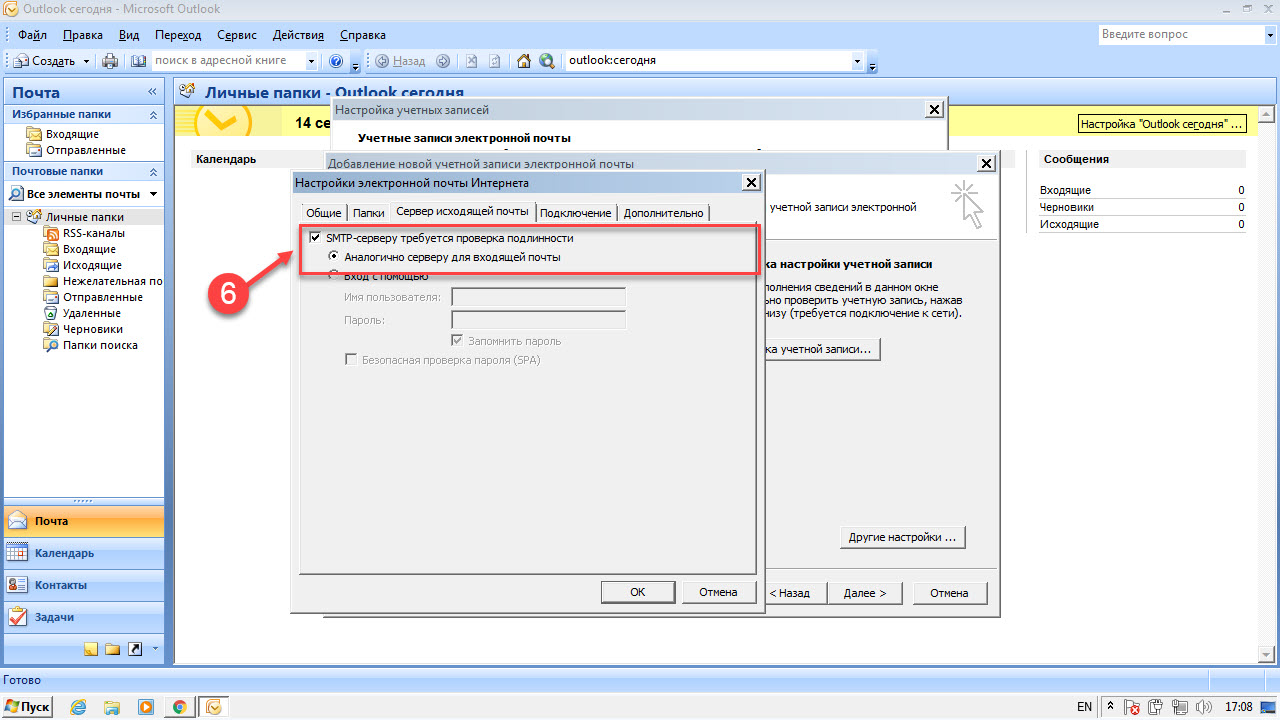
Task: Toggle Безопасная проверка пароля (SPA) checkbox
Action: [351, 360]
